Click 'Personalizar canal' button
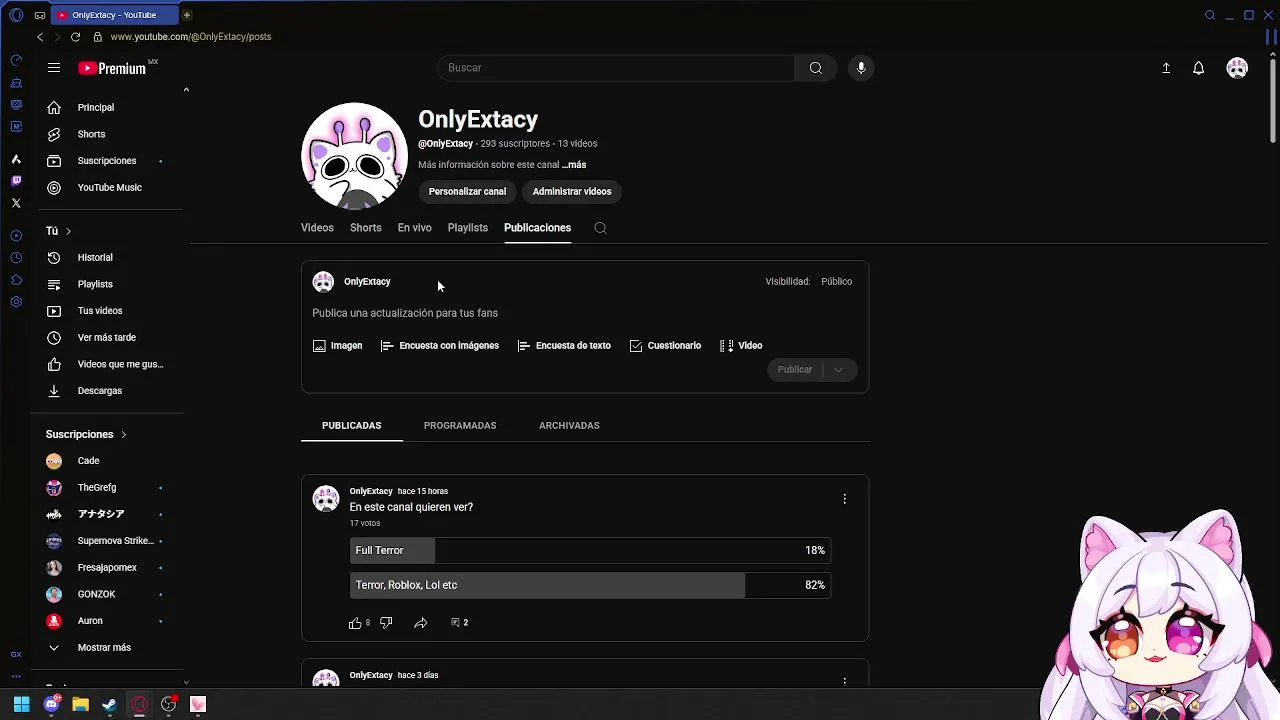Viewport: 1280px width, 720px height. (x=467, y=192)
